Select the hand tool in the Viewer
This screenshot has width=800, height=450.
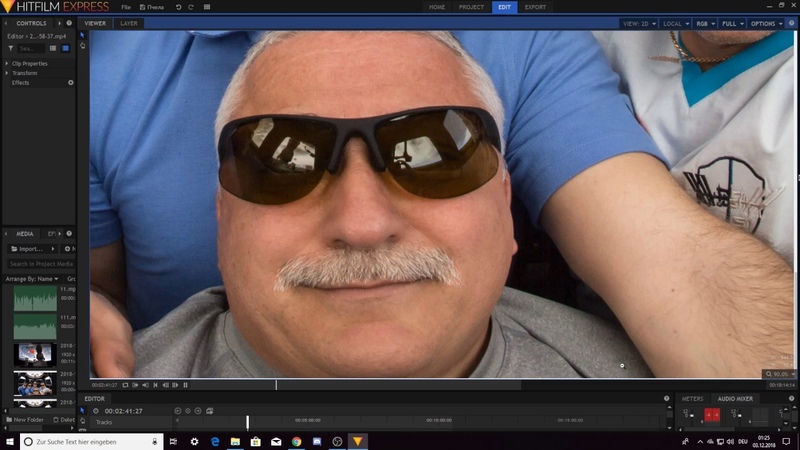[82, 46]
